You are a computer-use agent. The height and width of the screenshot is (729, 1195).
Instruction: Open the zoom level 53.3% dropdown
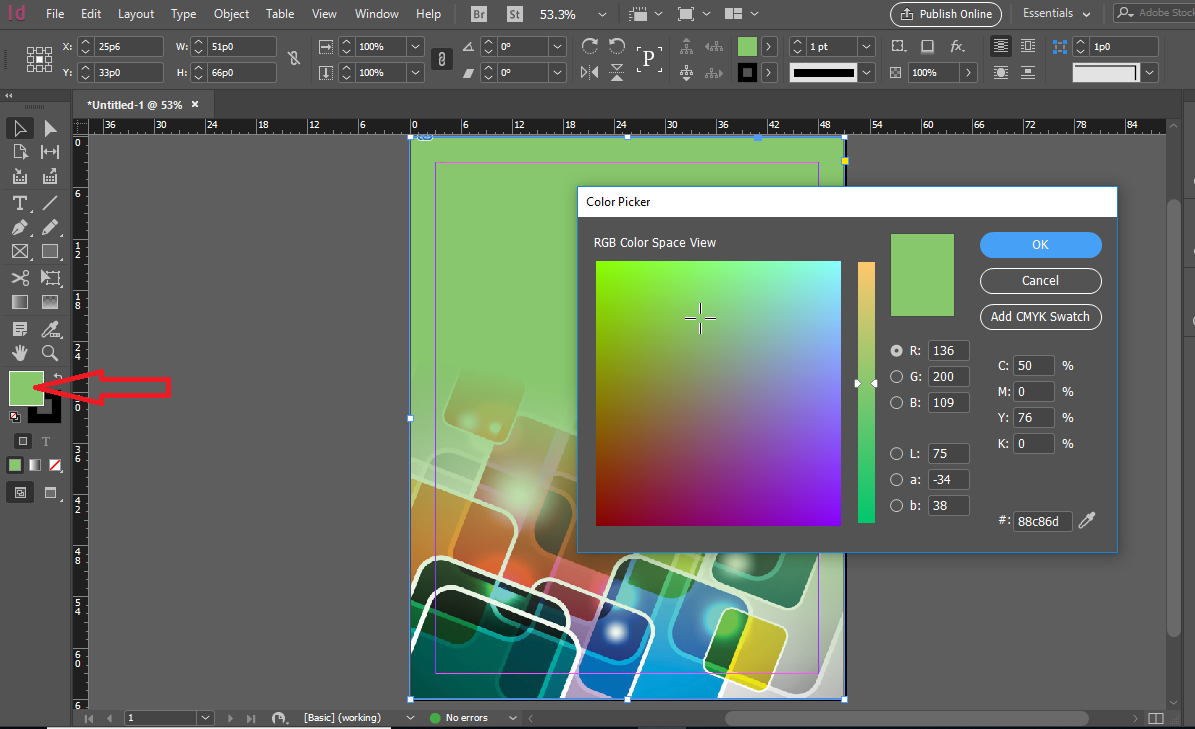[x=602, y=15]
